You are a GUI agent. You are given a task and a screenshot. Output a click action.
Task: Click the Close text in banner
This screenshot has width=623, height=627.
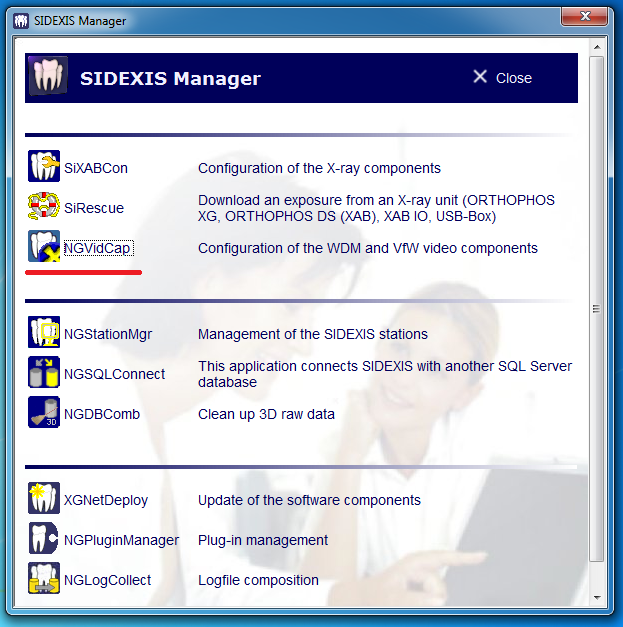[514, 78]
